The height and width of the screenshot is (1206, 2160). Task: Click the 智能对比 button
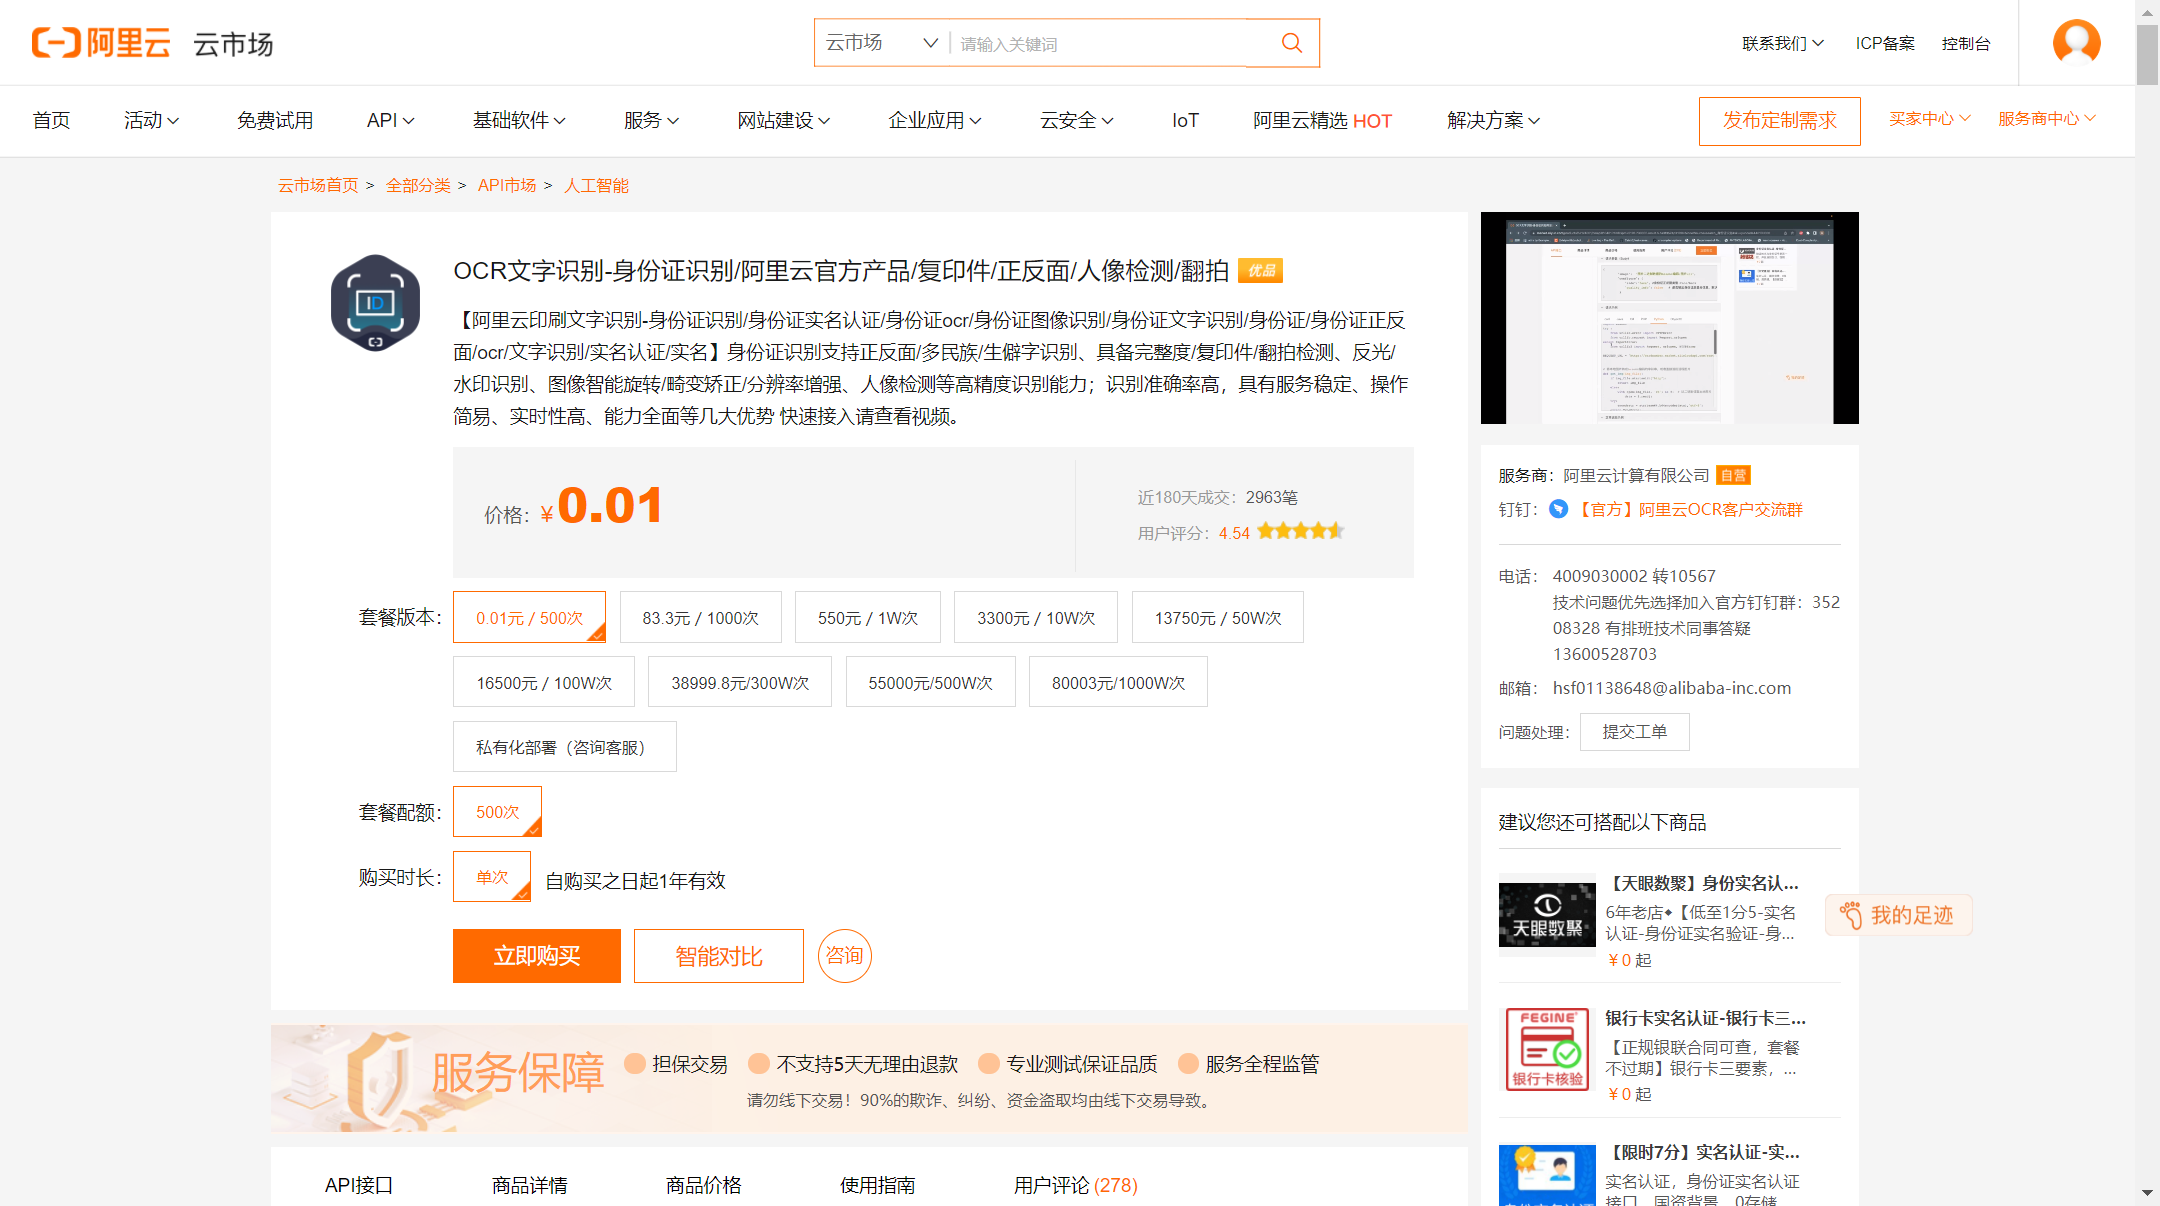(719, 956)
